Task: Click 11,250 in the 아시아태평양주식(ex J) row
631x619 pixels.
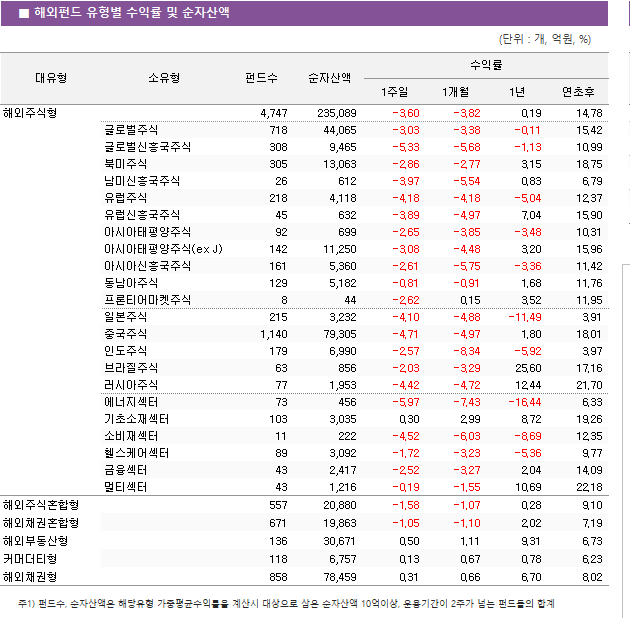Action: click(x=340, y=250)
